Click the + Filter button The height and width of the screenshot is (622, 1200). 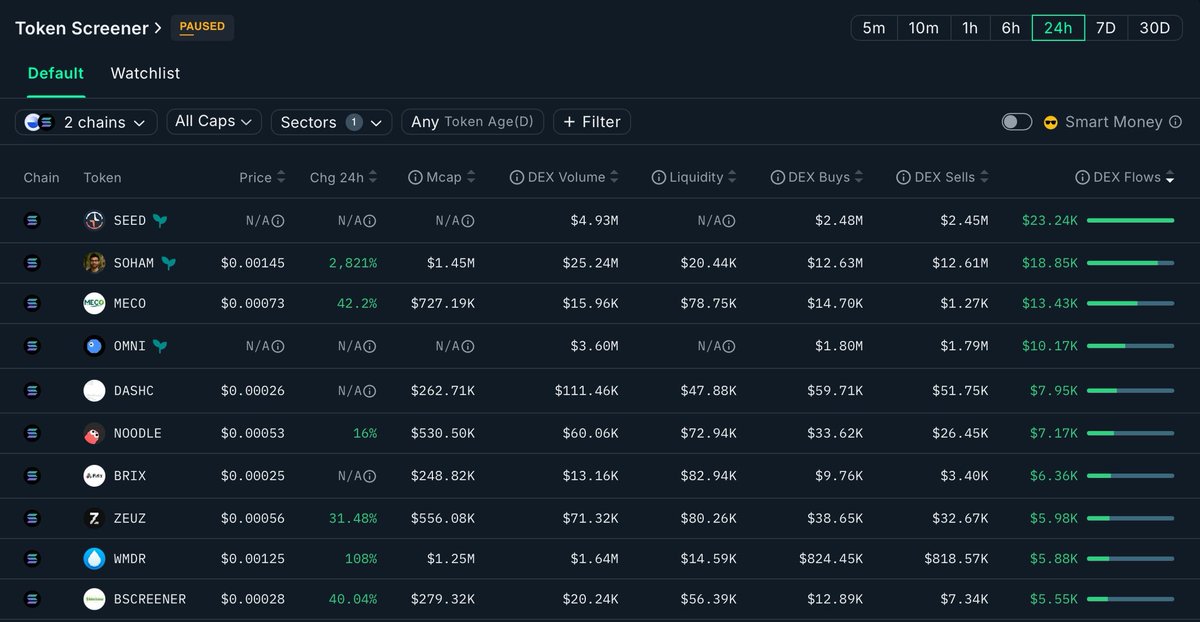pyautogui.click(x=592, y=122)
